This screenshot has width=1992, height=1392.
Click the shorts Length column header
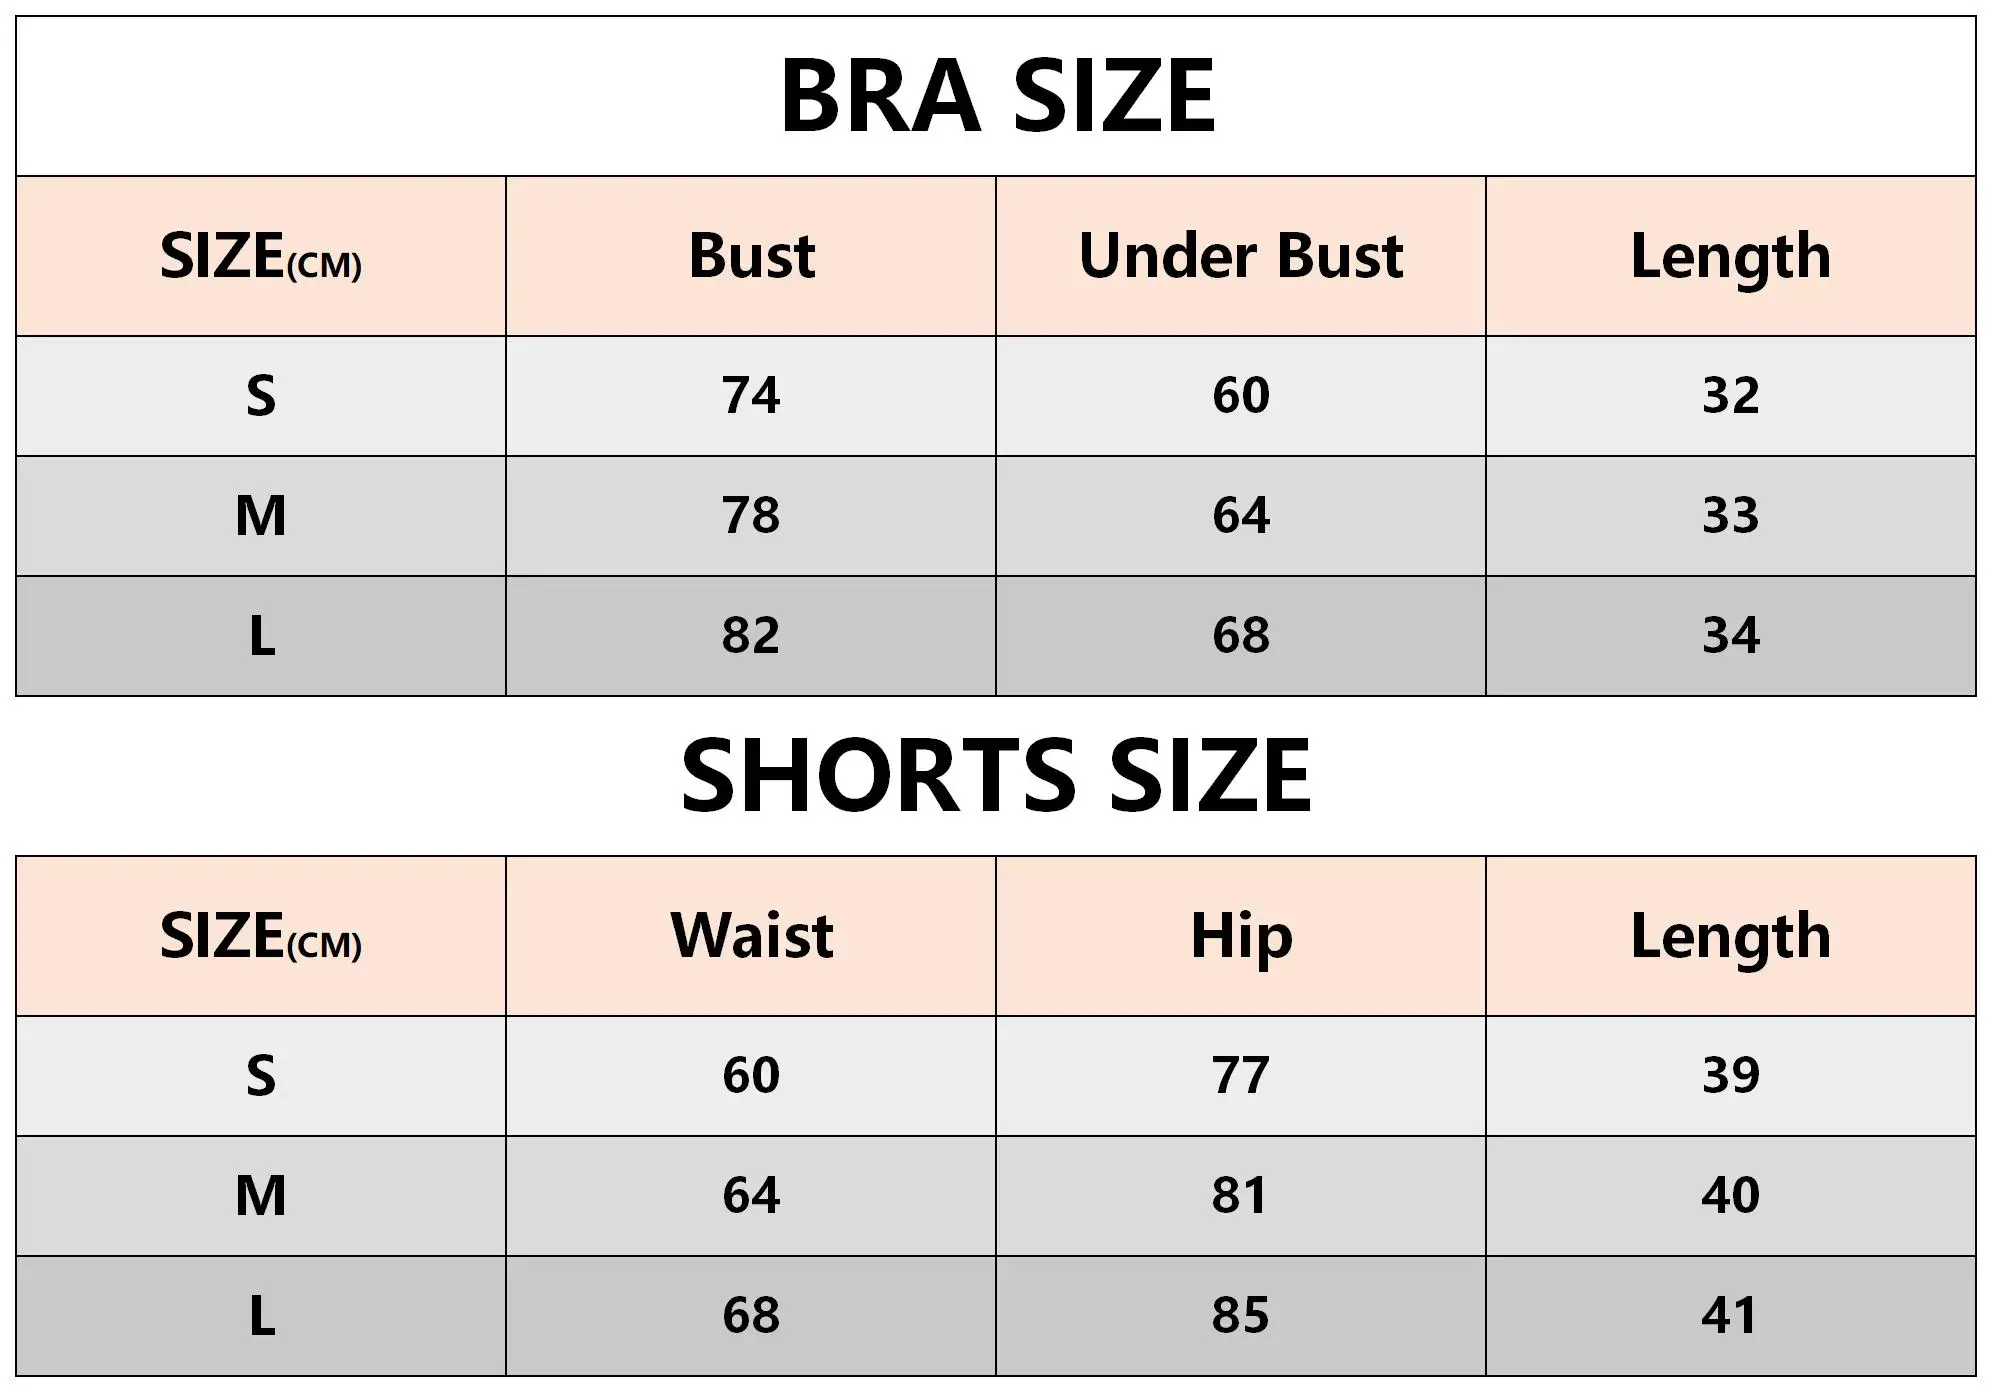(1731, 938)
